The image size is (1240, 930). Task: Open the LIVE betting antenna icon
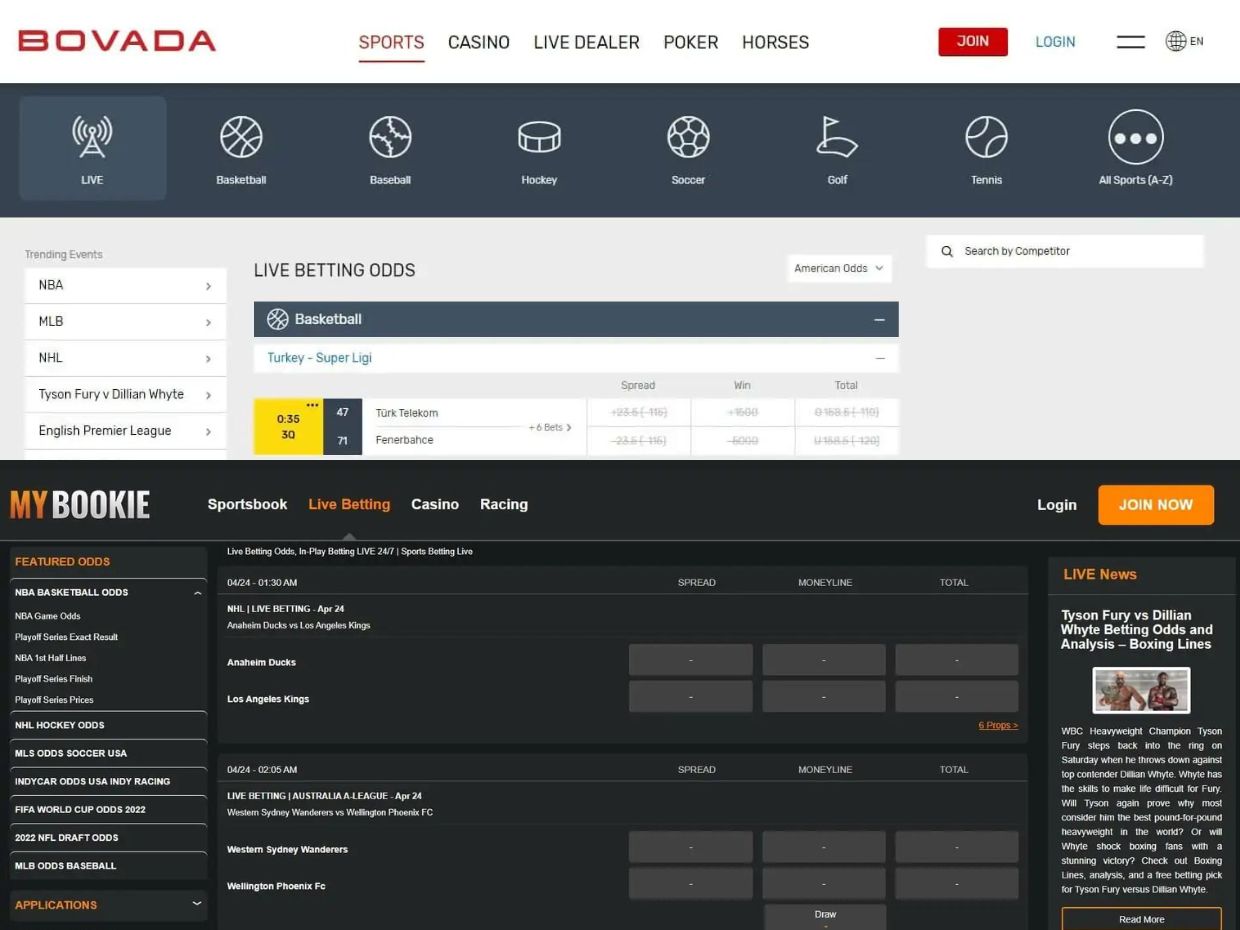92,138
